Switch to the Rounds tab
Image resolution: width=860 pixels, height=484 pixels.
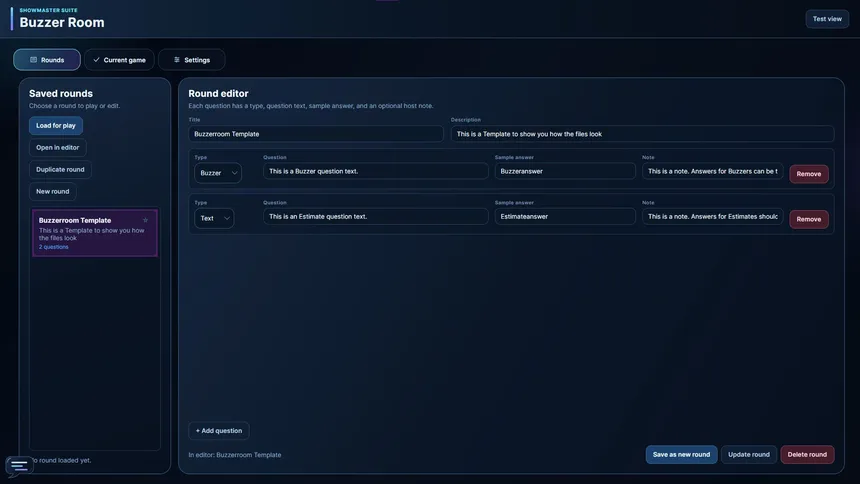tap(47, 60)
